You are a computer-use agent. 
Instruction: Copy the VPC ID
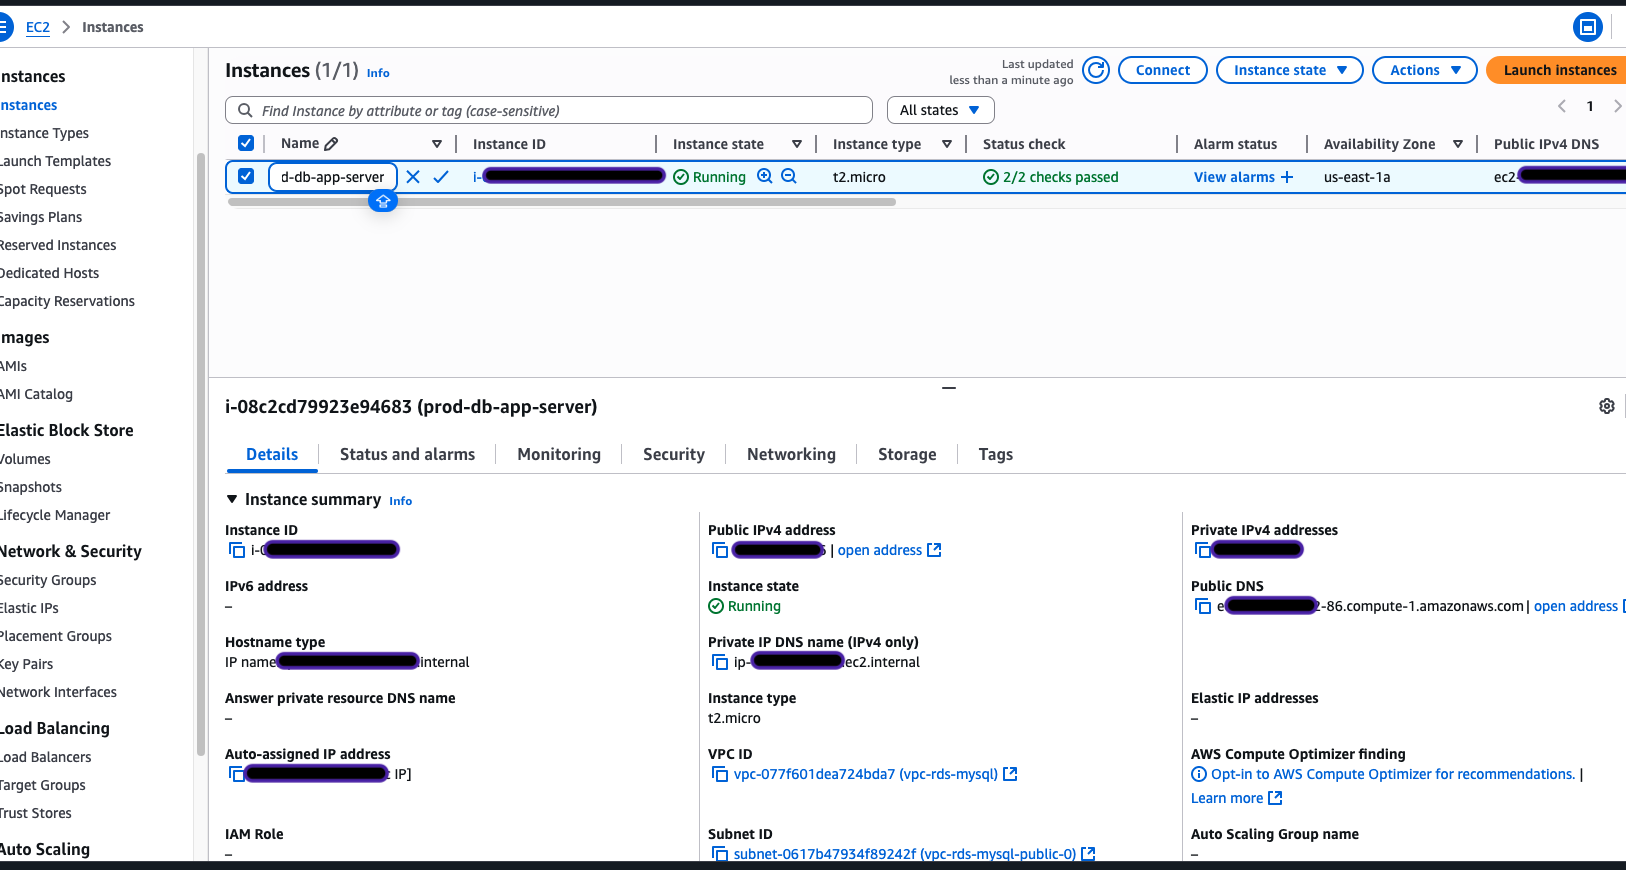coord(720,774)
